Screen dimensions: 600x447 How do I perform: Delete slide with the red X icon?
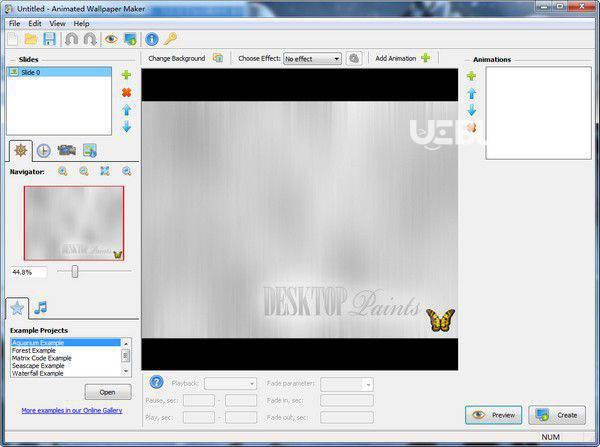126,92
